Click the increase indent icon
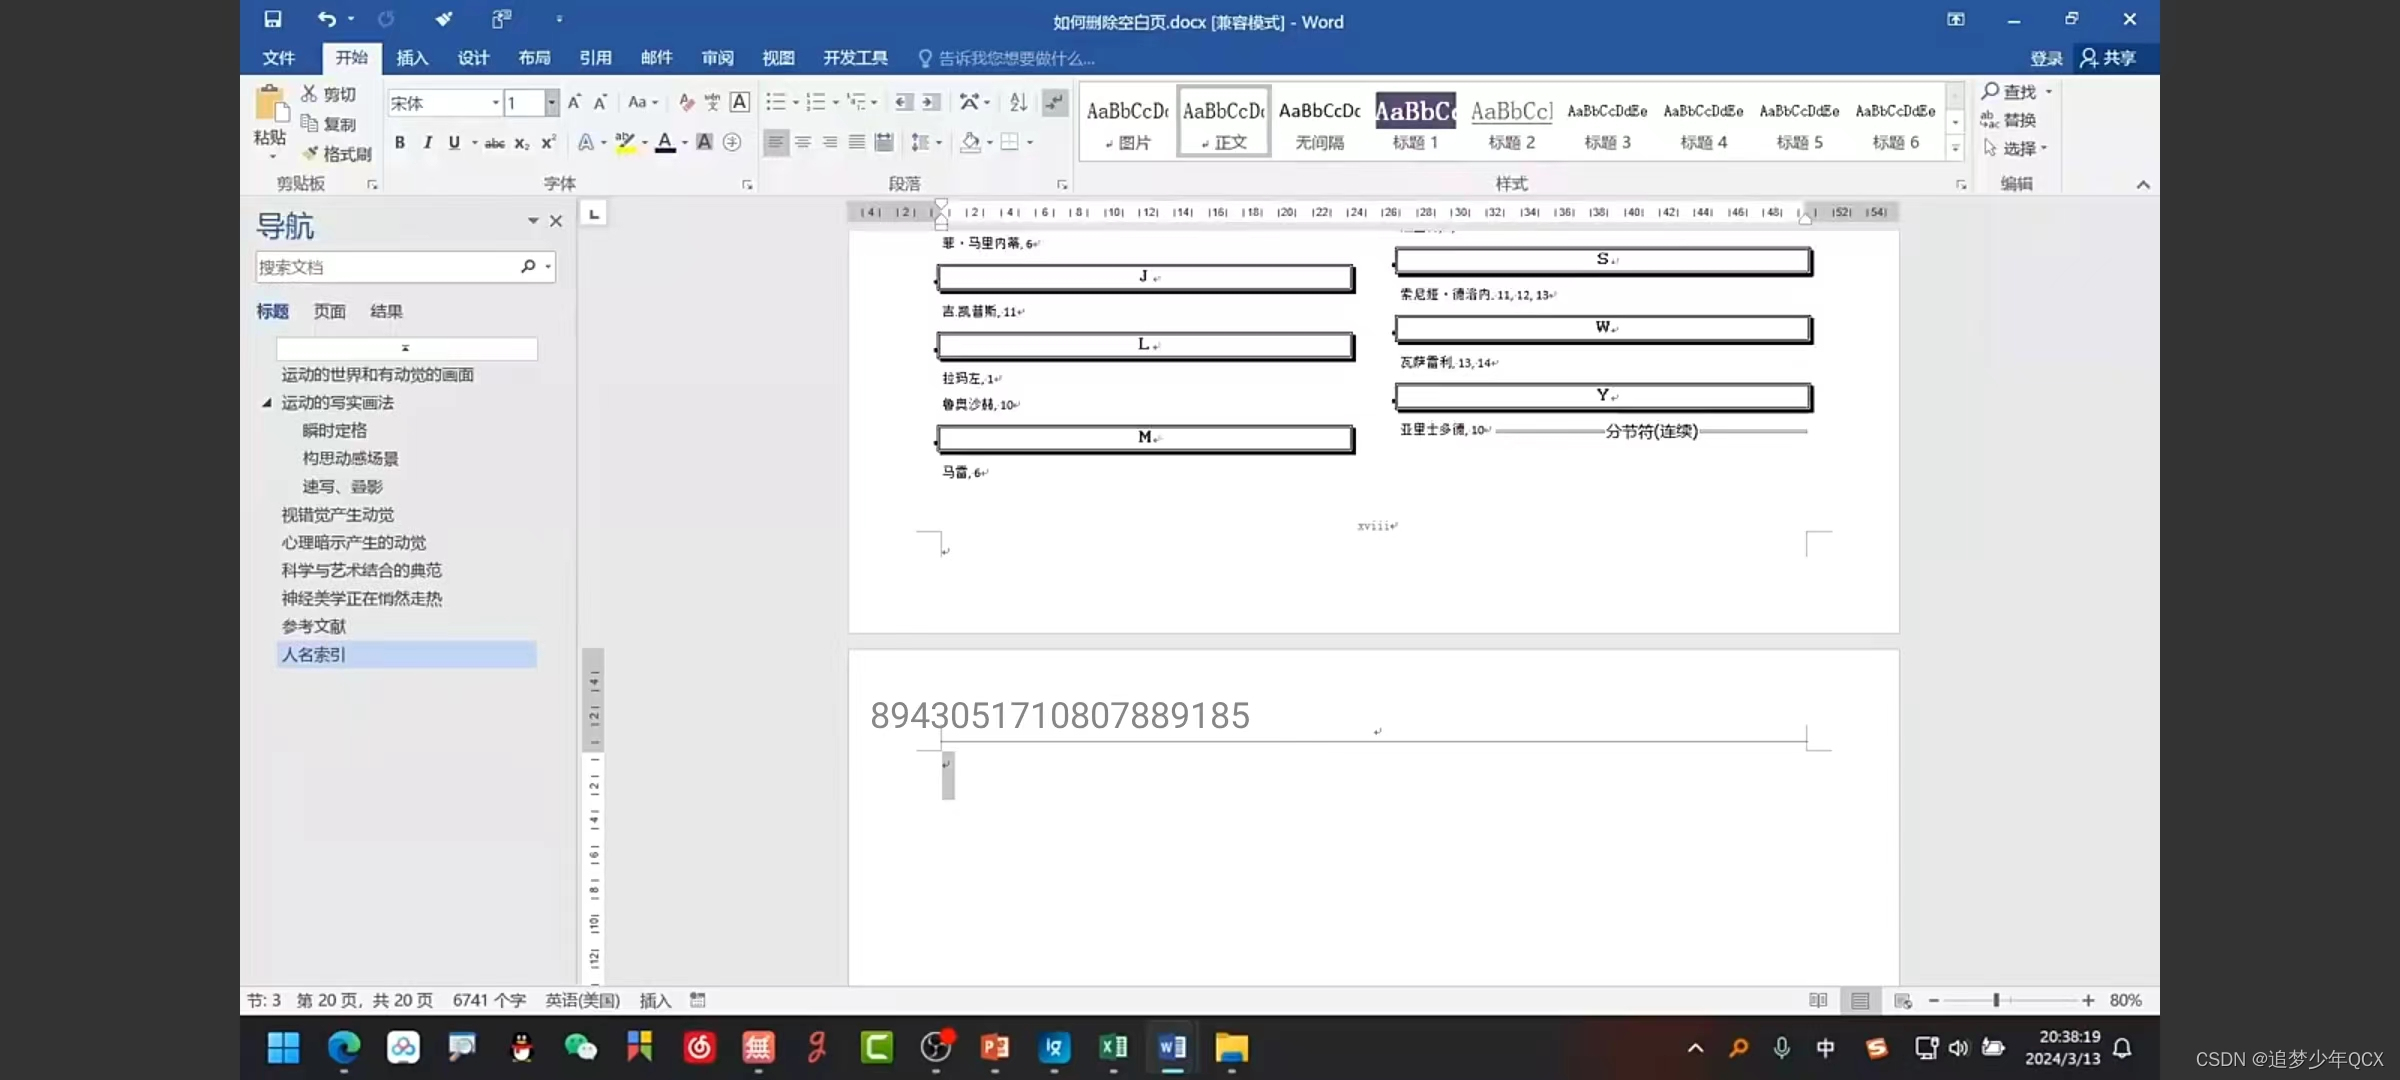The image size is (2400, 1080). pos(931,102)
